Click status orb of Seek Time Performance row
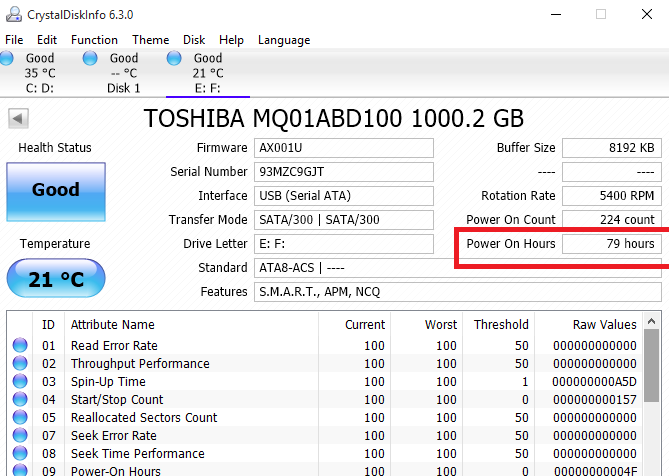Screen dimensions: 669x476 coord(20,453)
